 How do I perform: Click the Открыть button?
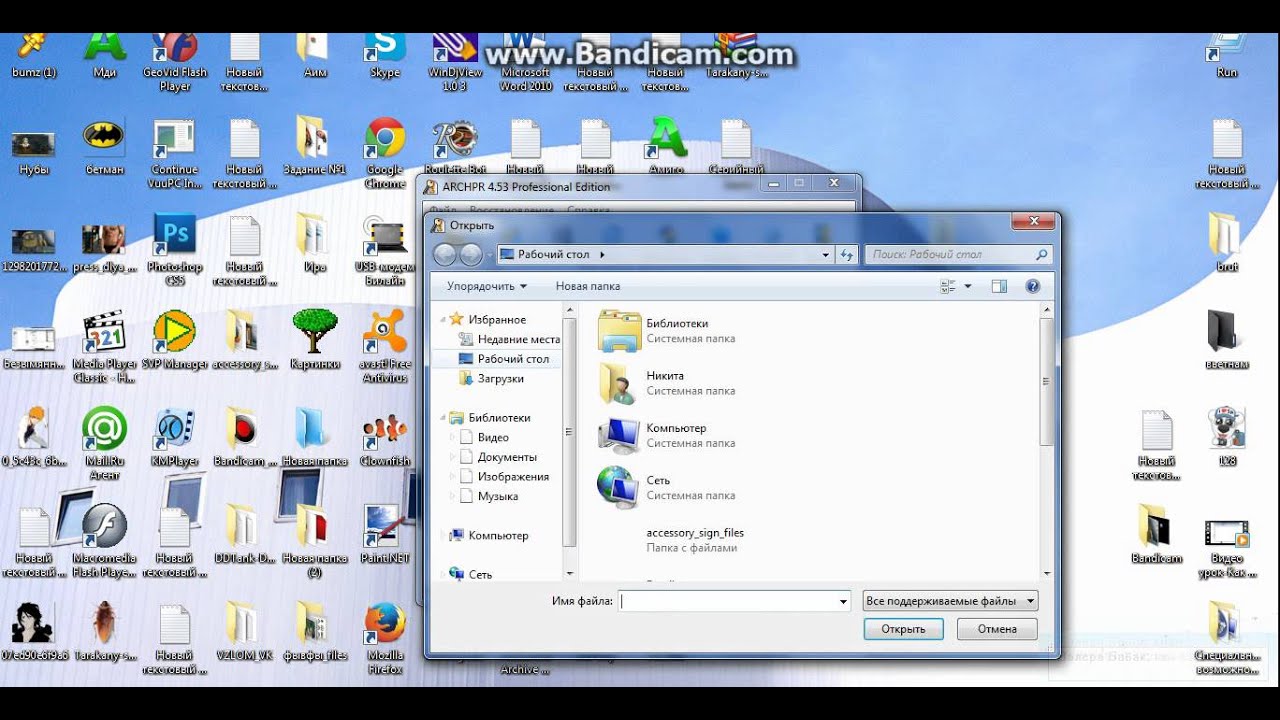[x=903, y=629]
